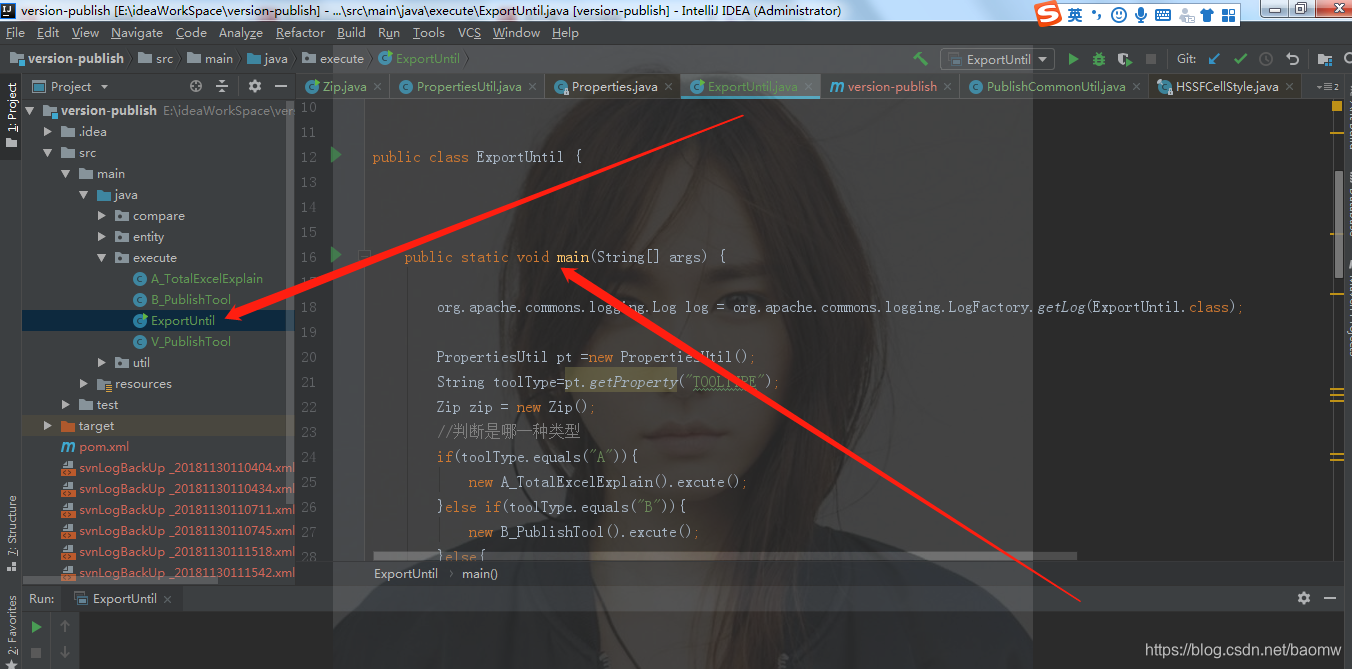Show the hidden editor tabs list
The height and width of the screenshot is (669, 1352).
tap(1328, 87)
